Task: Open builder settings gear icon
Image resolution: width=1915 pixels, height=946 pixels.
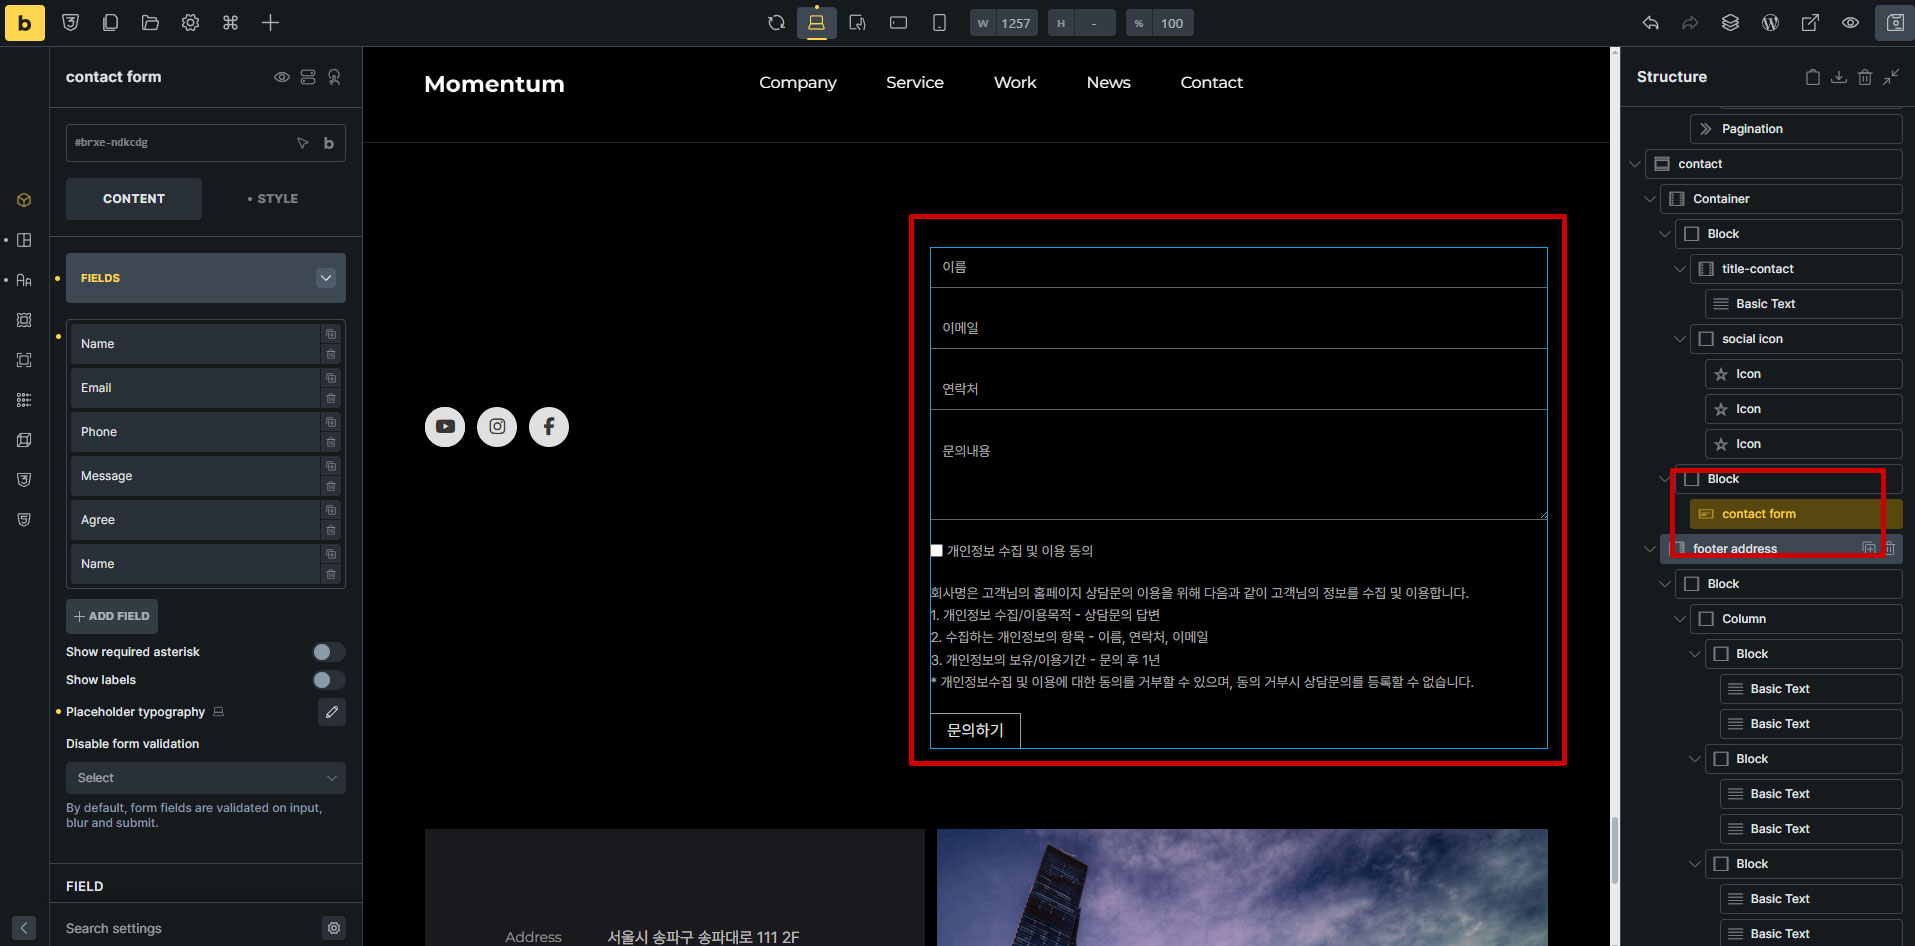Action: (x=190, y=23)
